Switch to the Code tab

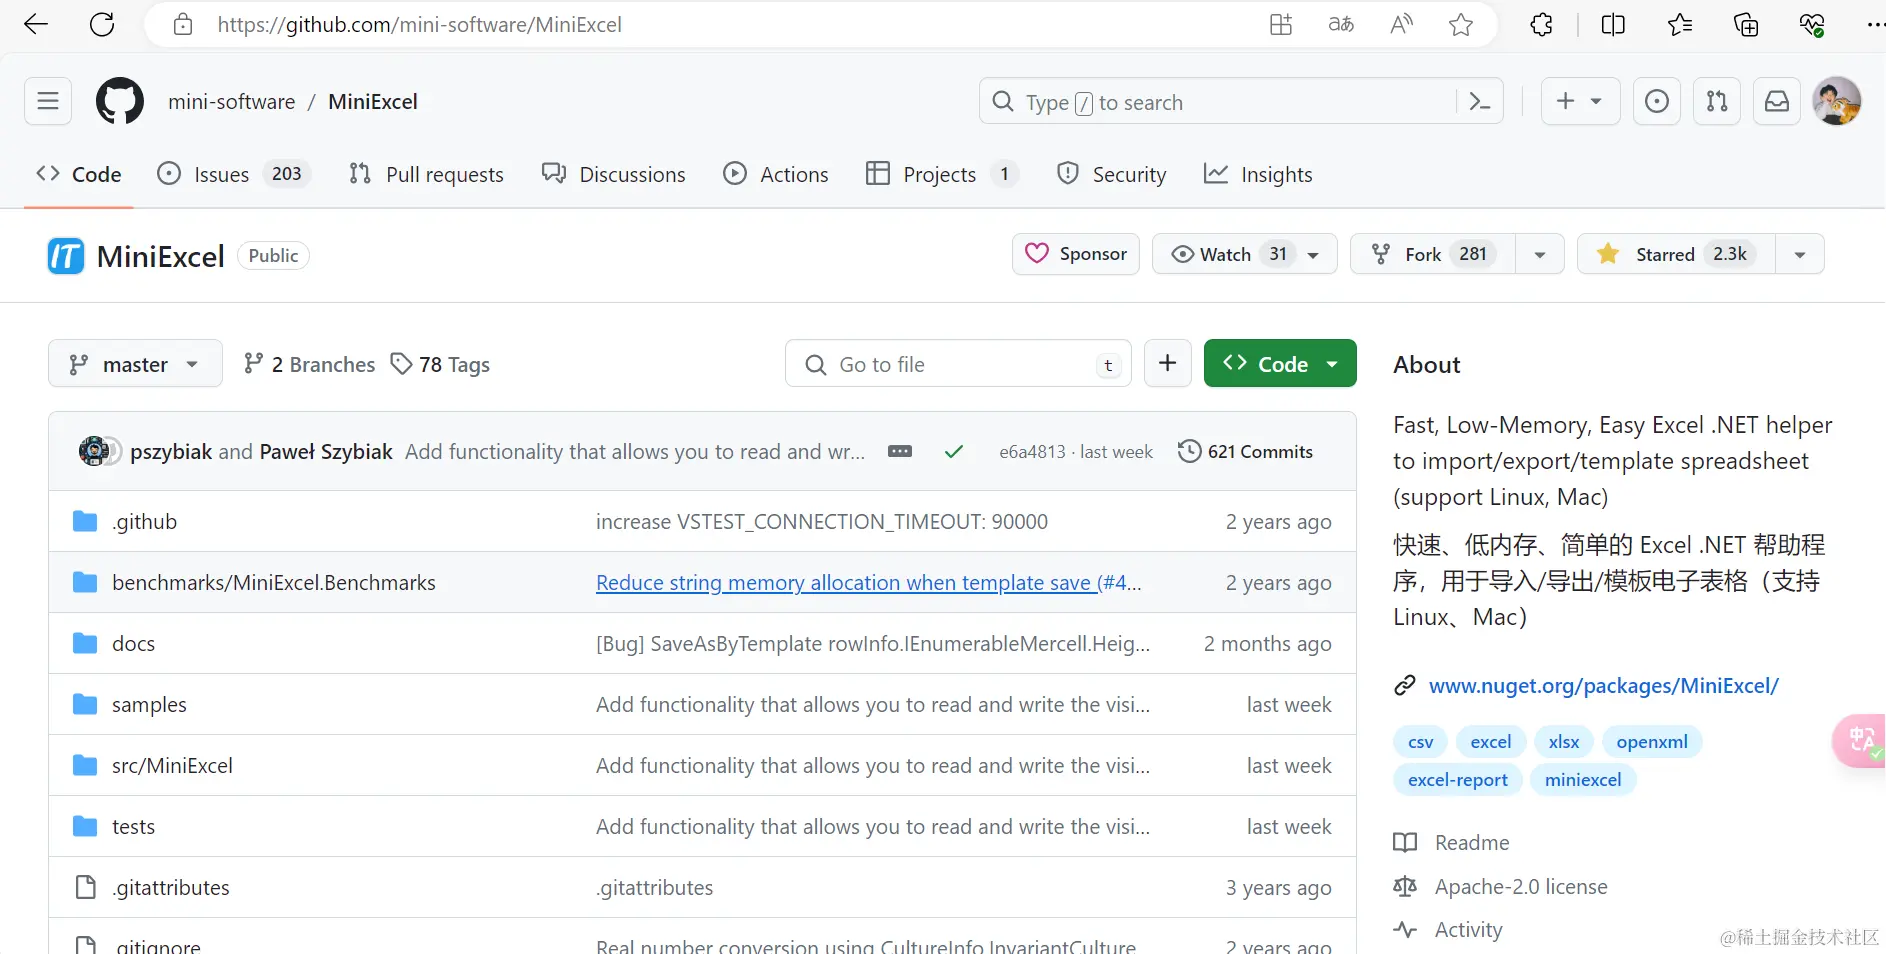79,174
